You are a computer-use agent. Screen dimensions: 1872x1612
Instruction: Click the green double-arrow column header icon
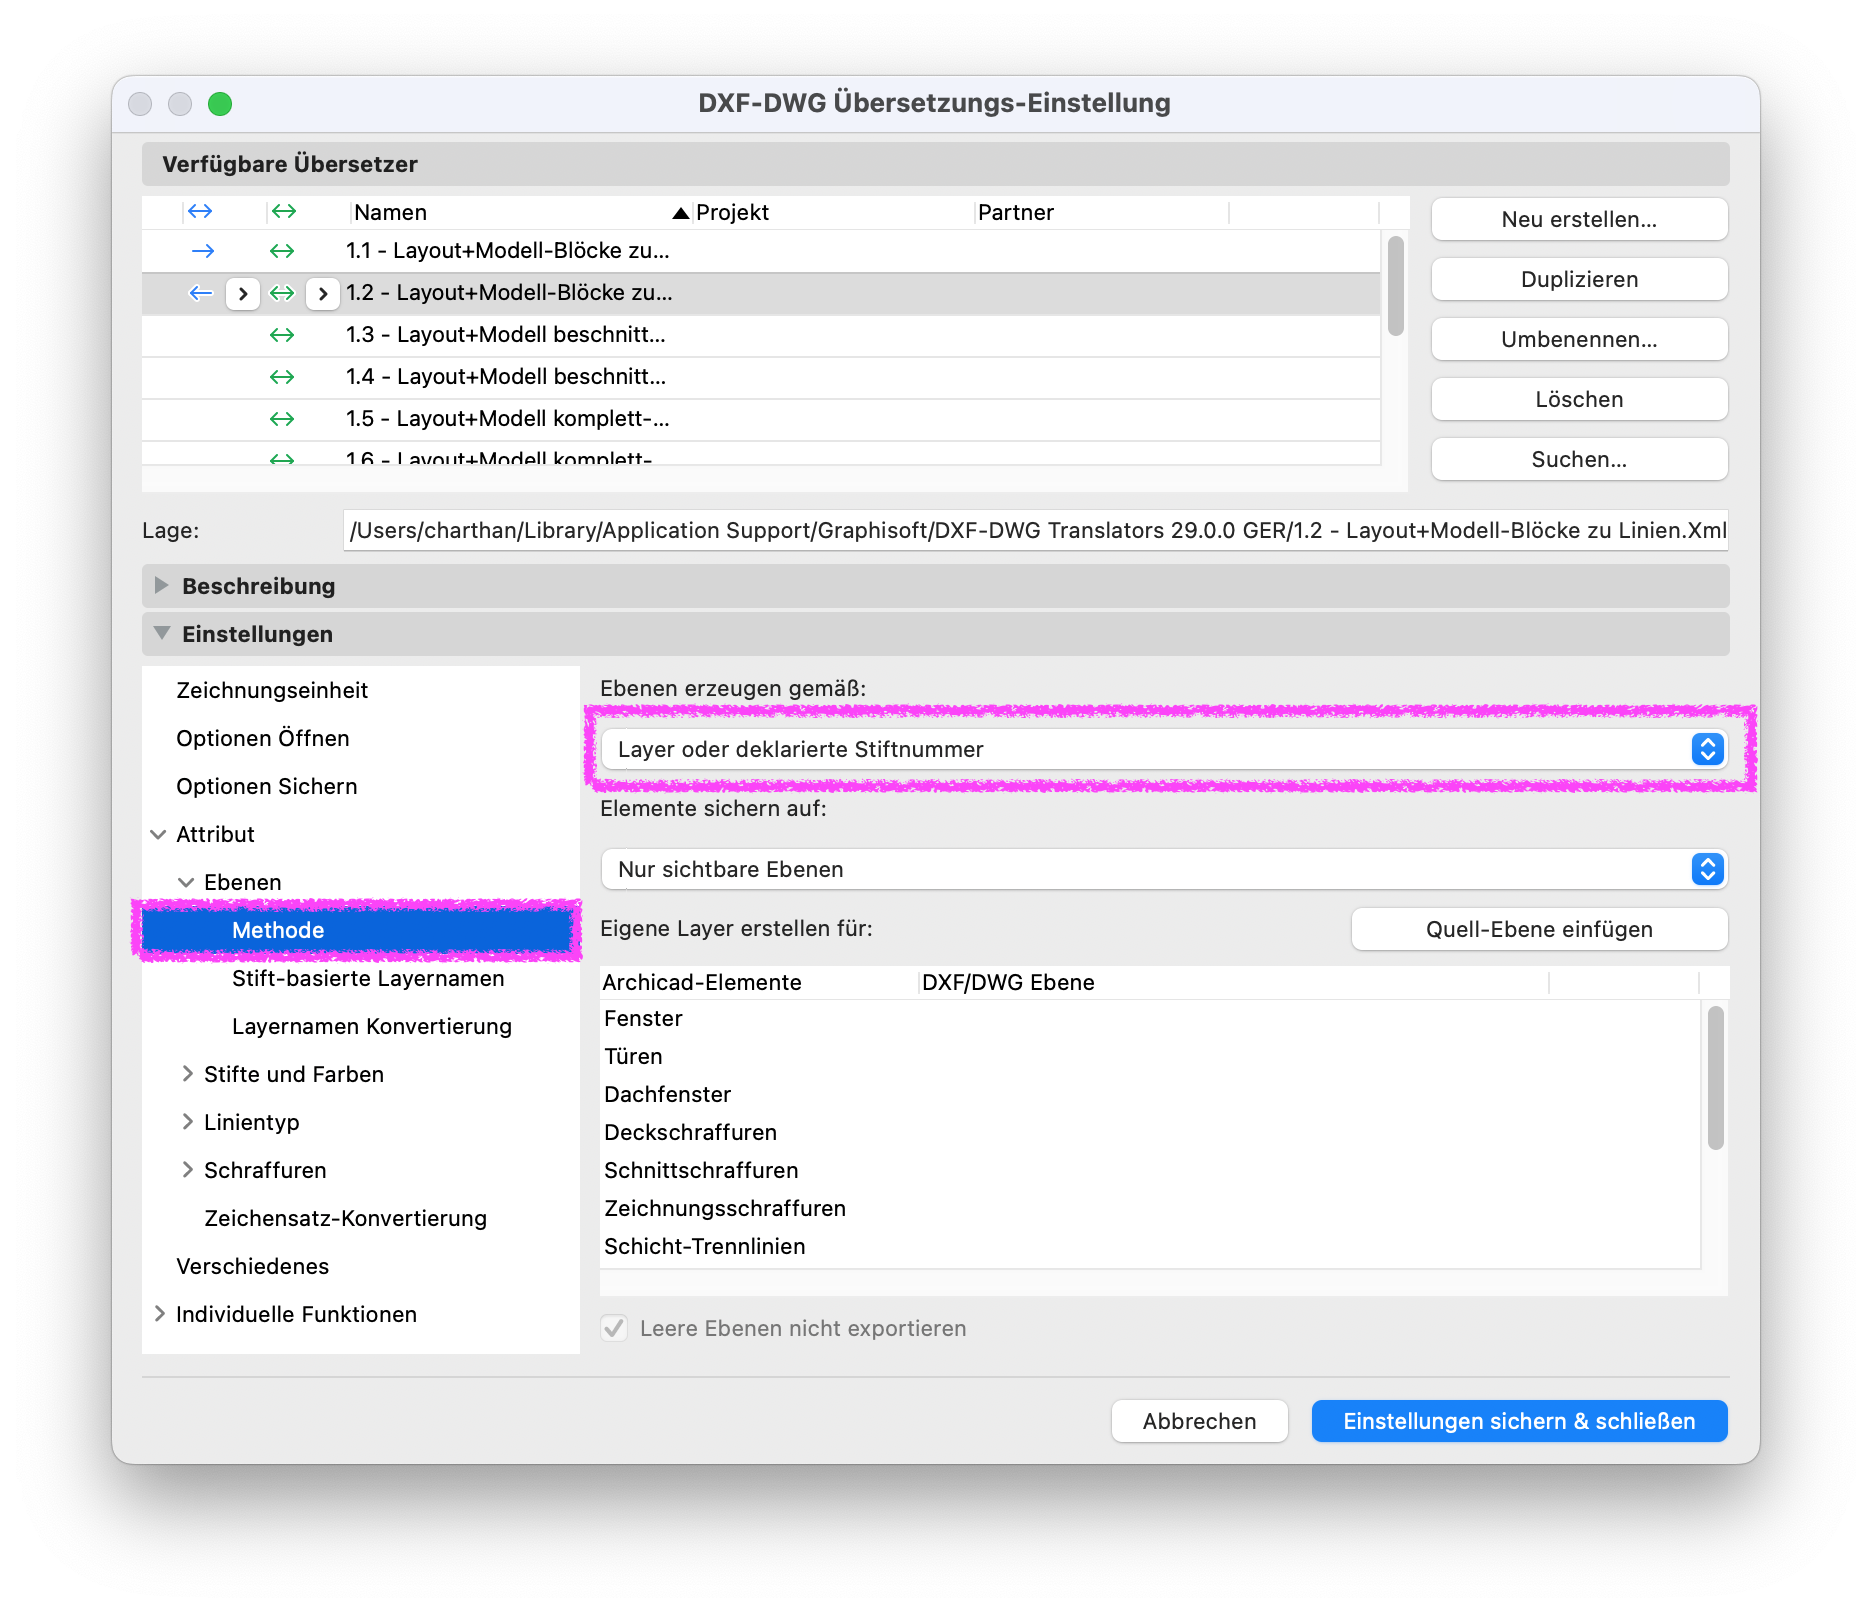click(284, 211)
